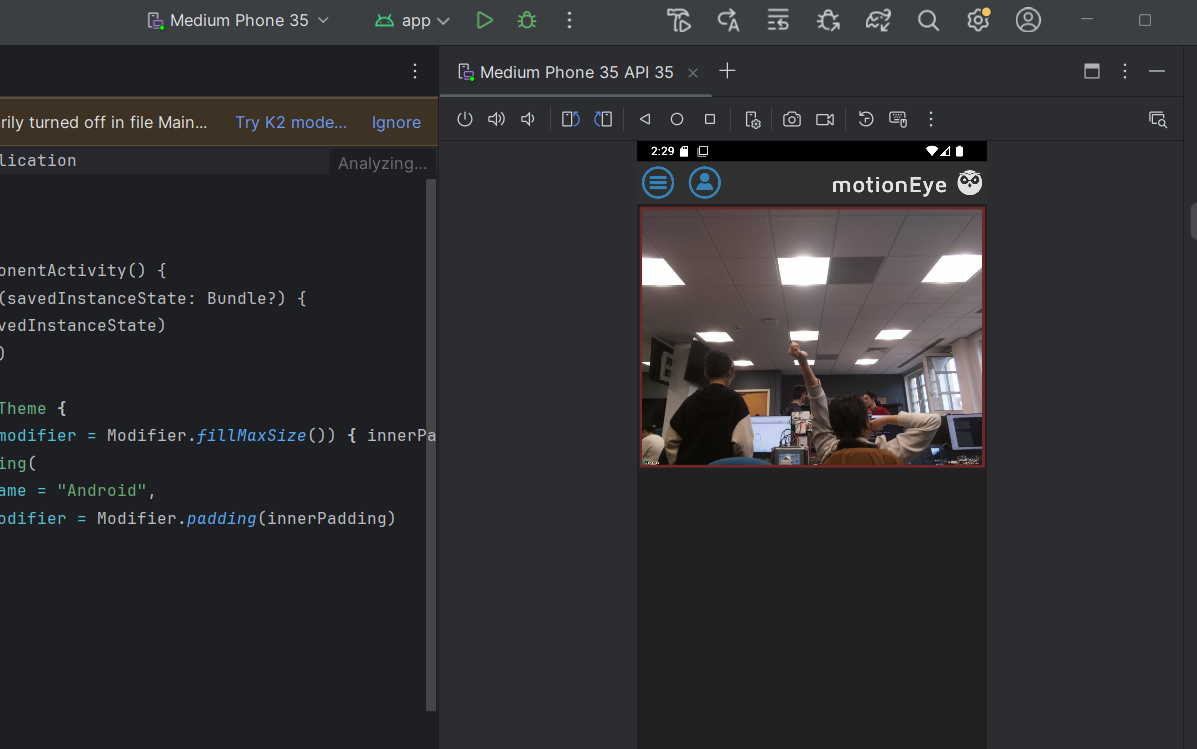1197x749 pixels.
Task: Open Search Everywhere magnifier
Action: (928, 21)
